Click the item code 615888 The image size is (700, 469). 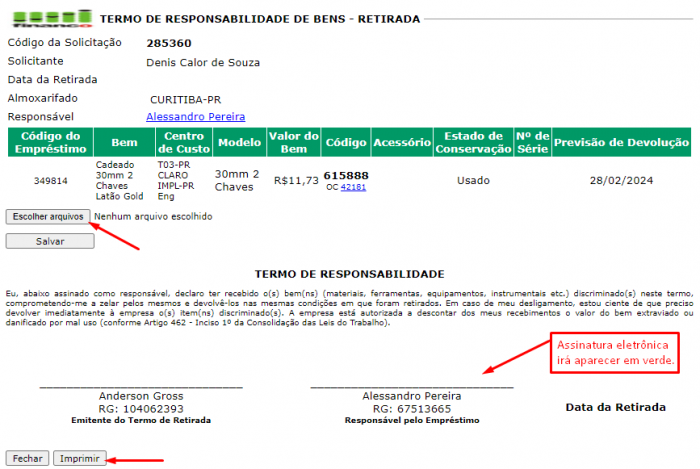click(x=346, y=175)
